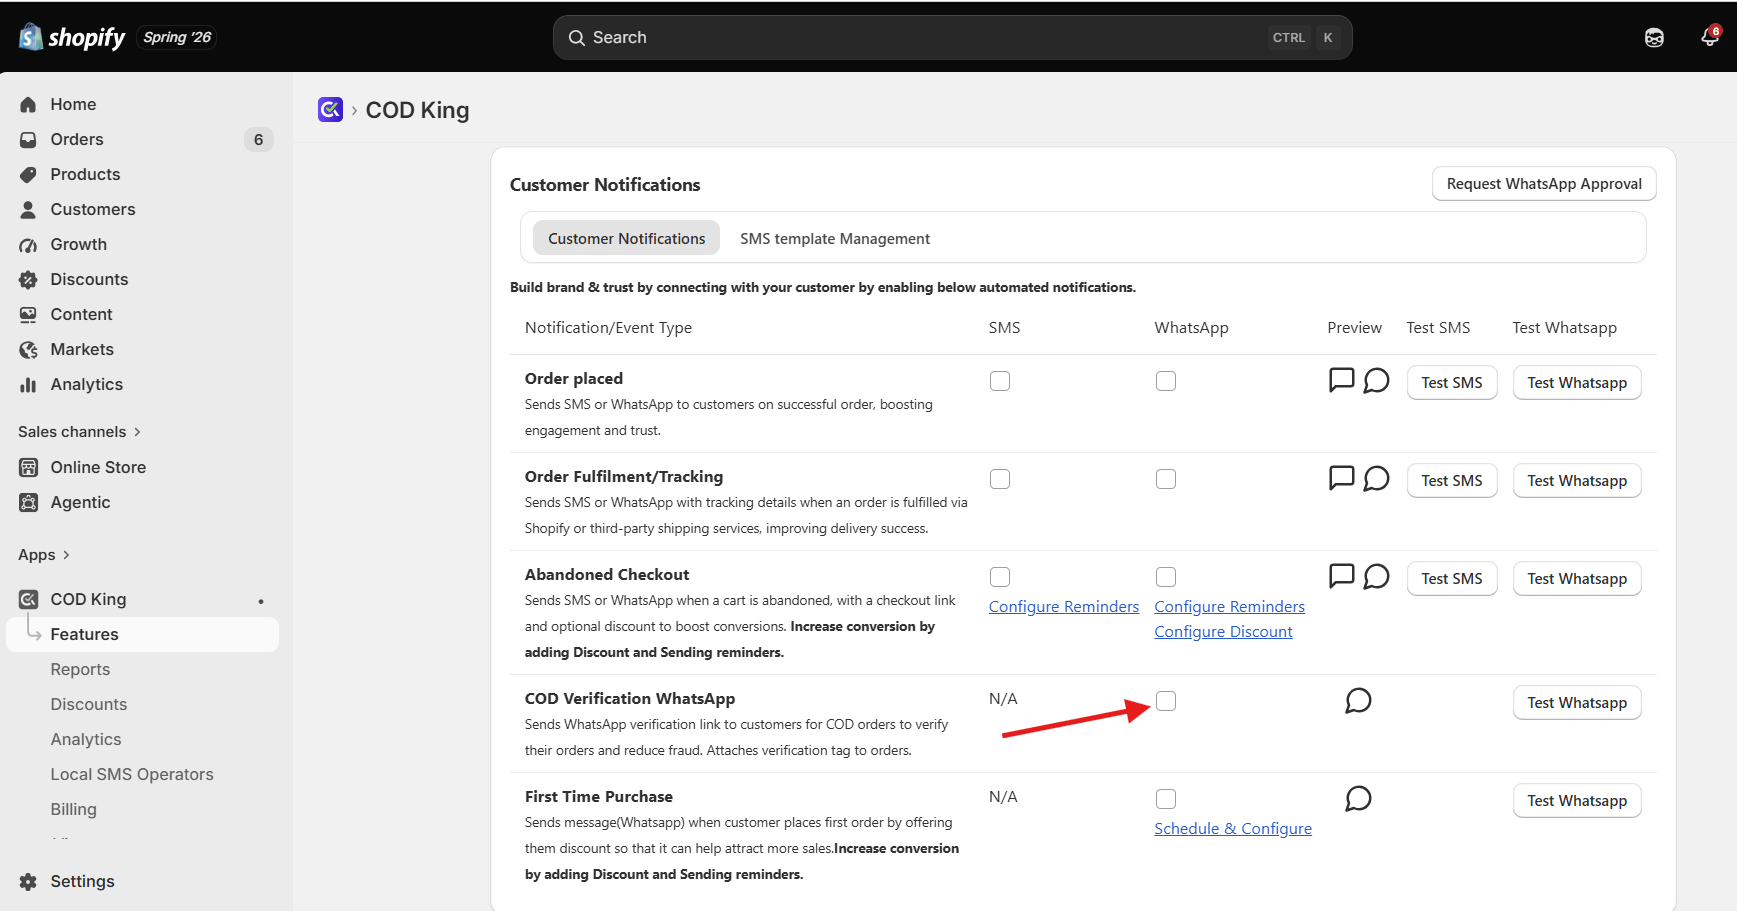The width and height of the screenshot is (1737, 911).
Task: Open the Sidekick assistant icon in top bar
Action: (1654, 38)
